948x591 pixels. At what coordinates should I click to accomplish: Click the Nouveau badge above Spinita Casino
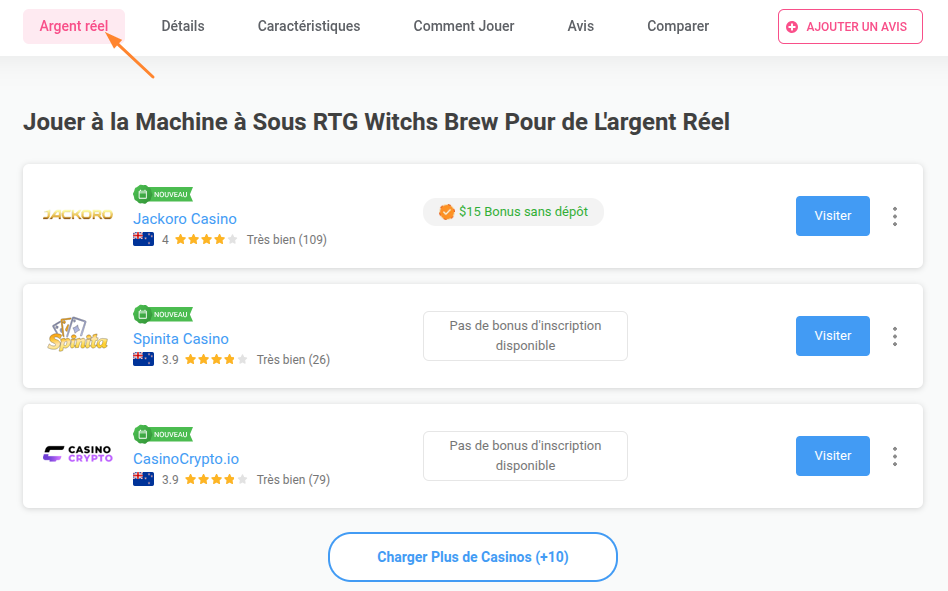[x=163, y=314]
